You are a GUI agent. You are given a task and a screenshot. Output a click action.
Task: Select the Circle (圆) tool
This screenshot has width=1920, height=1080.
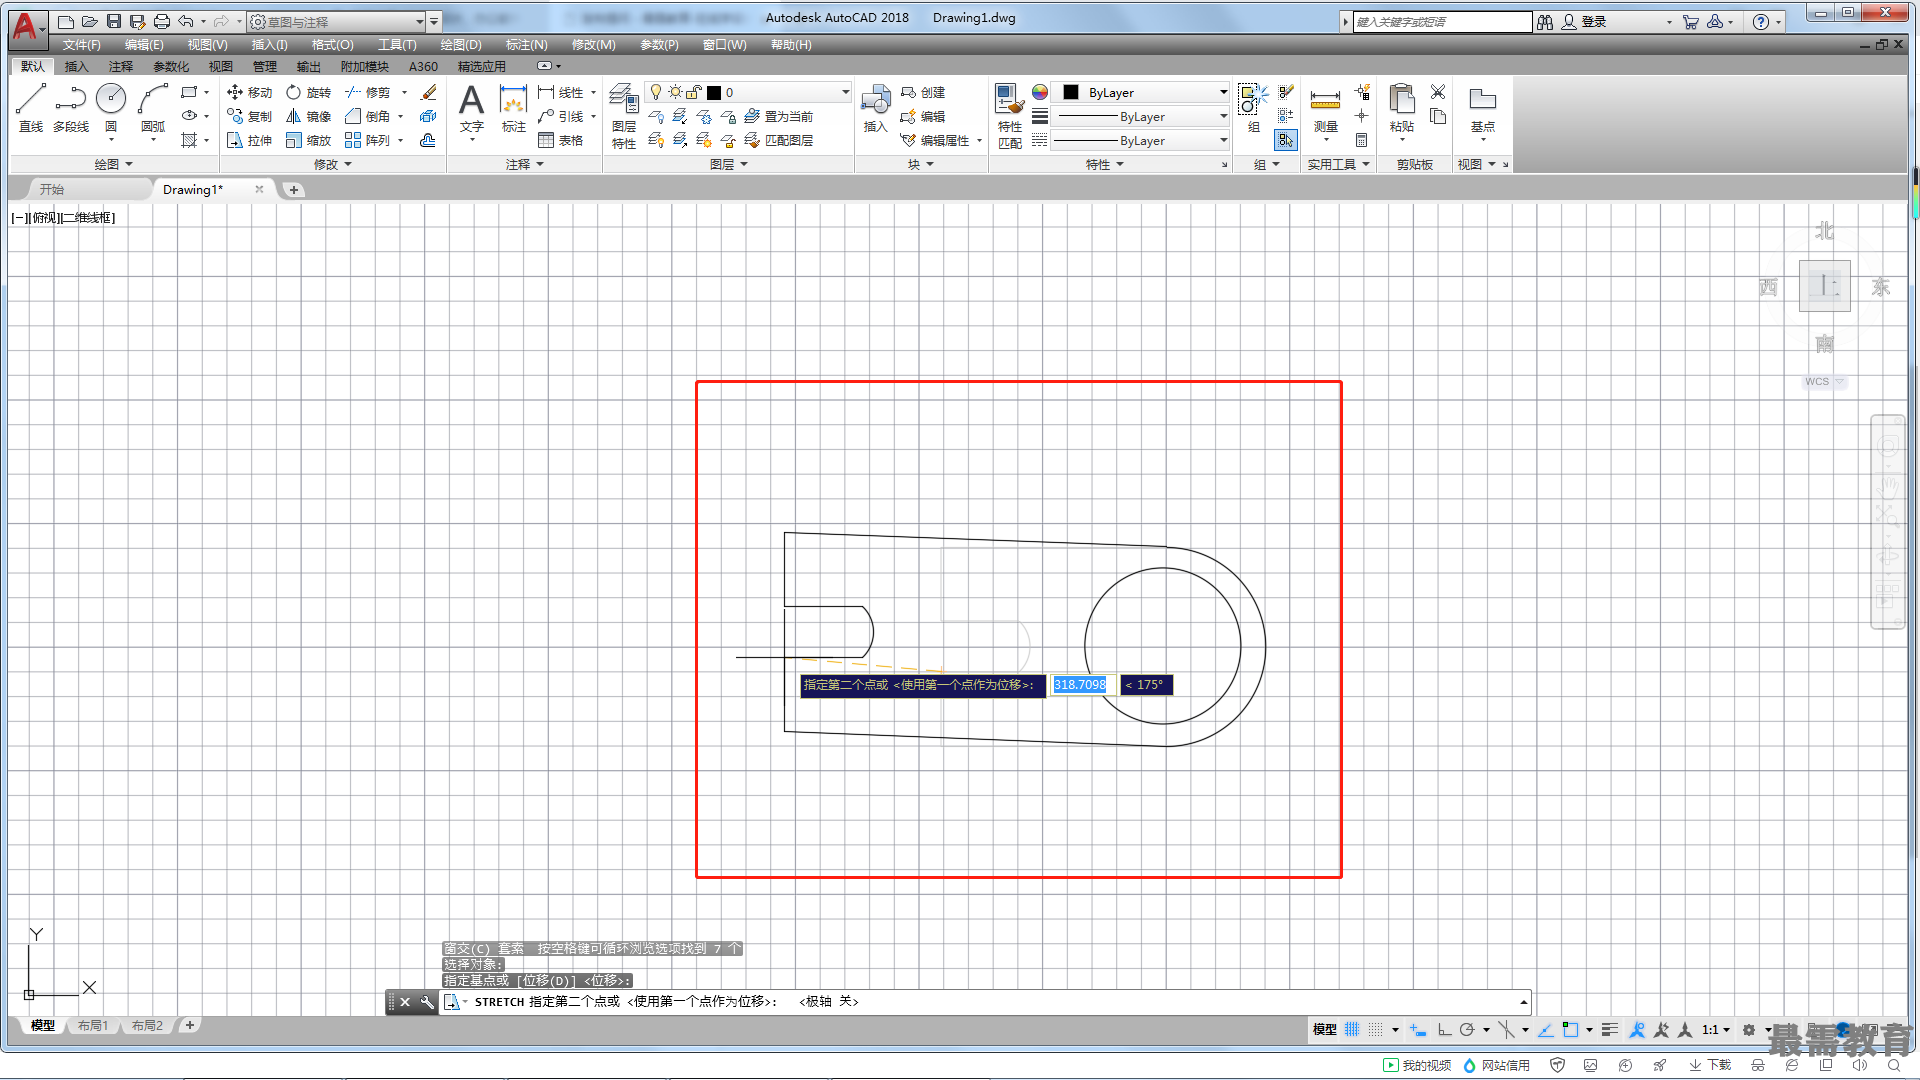pyautogui.click(x=111, y=108)
